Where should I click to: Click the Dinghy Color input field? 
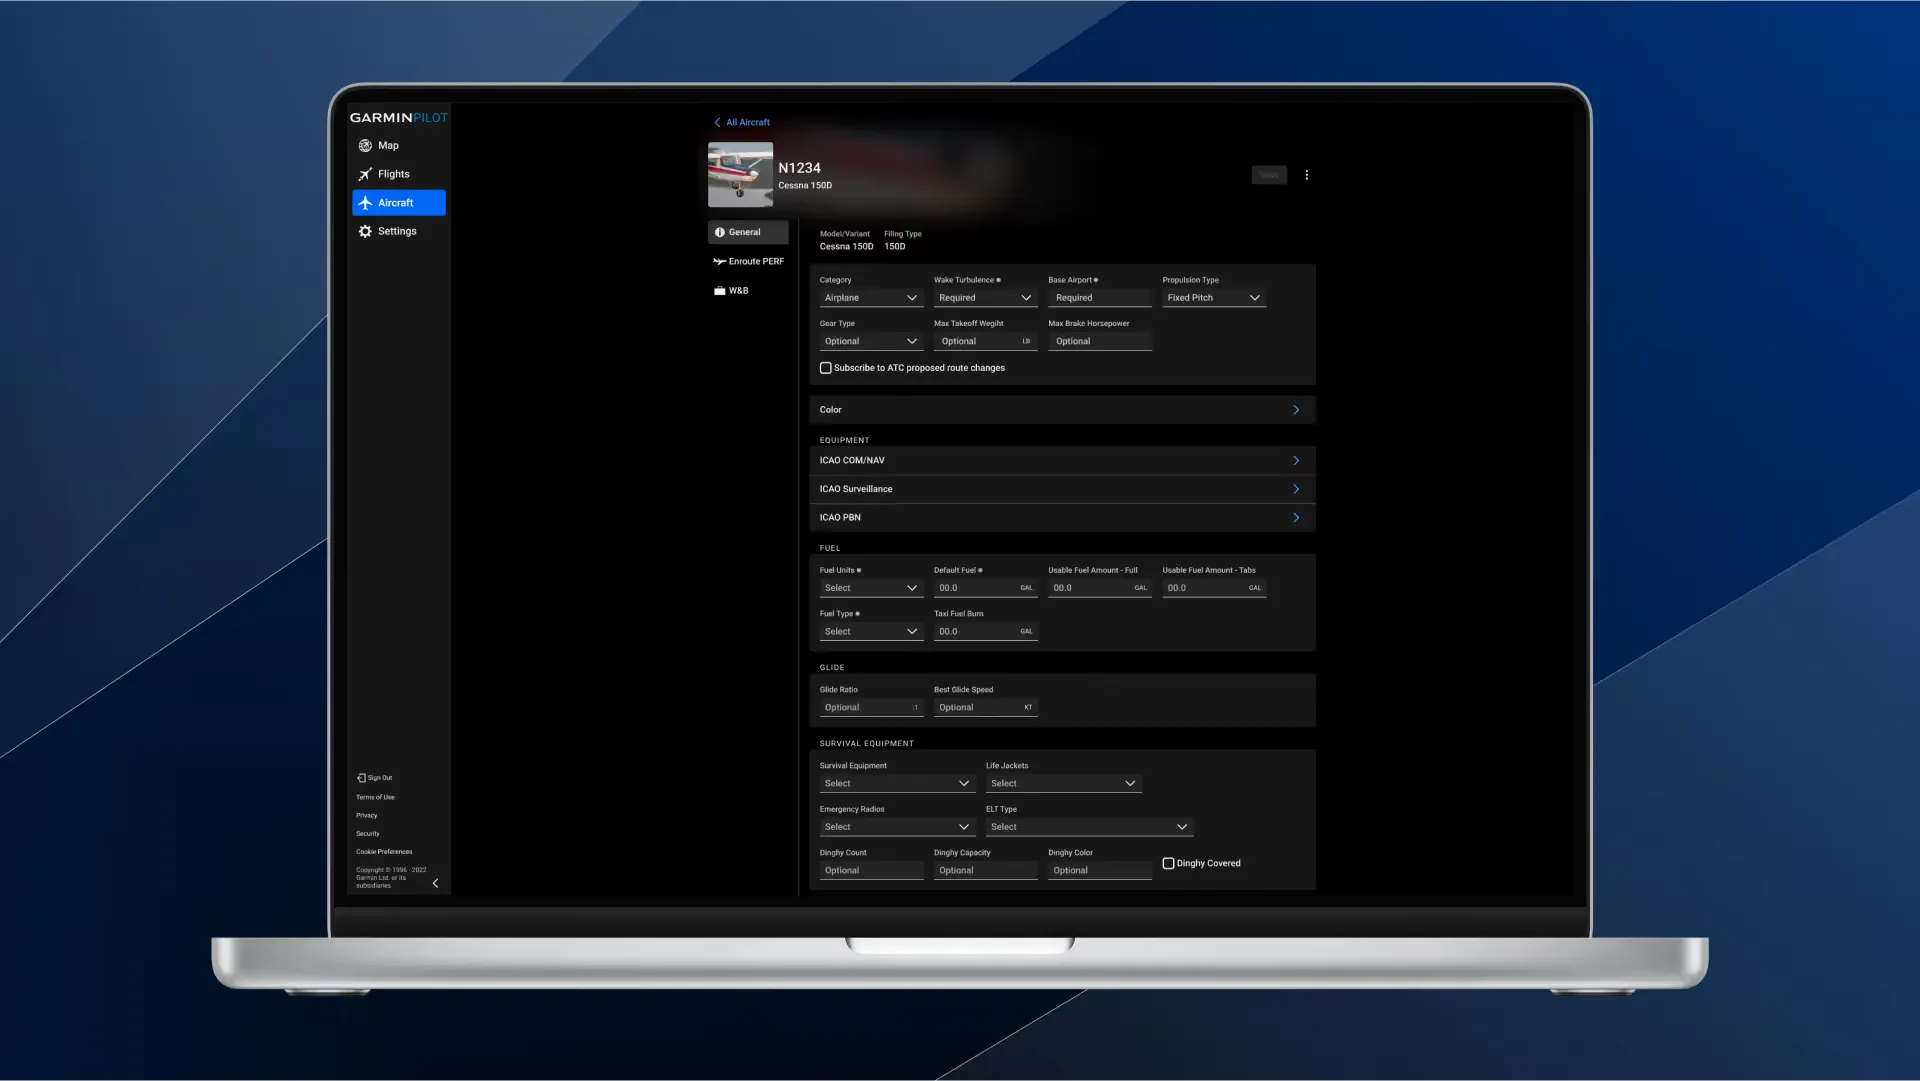coord(1099,871)
